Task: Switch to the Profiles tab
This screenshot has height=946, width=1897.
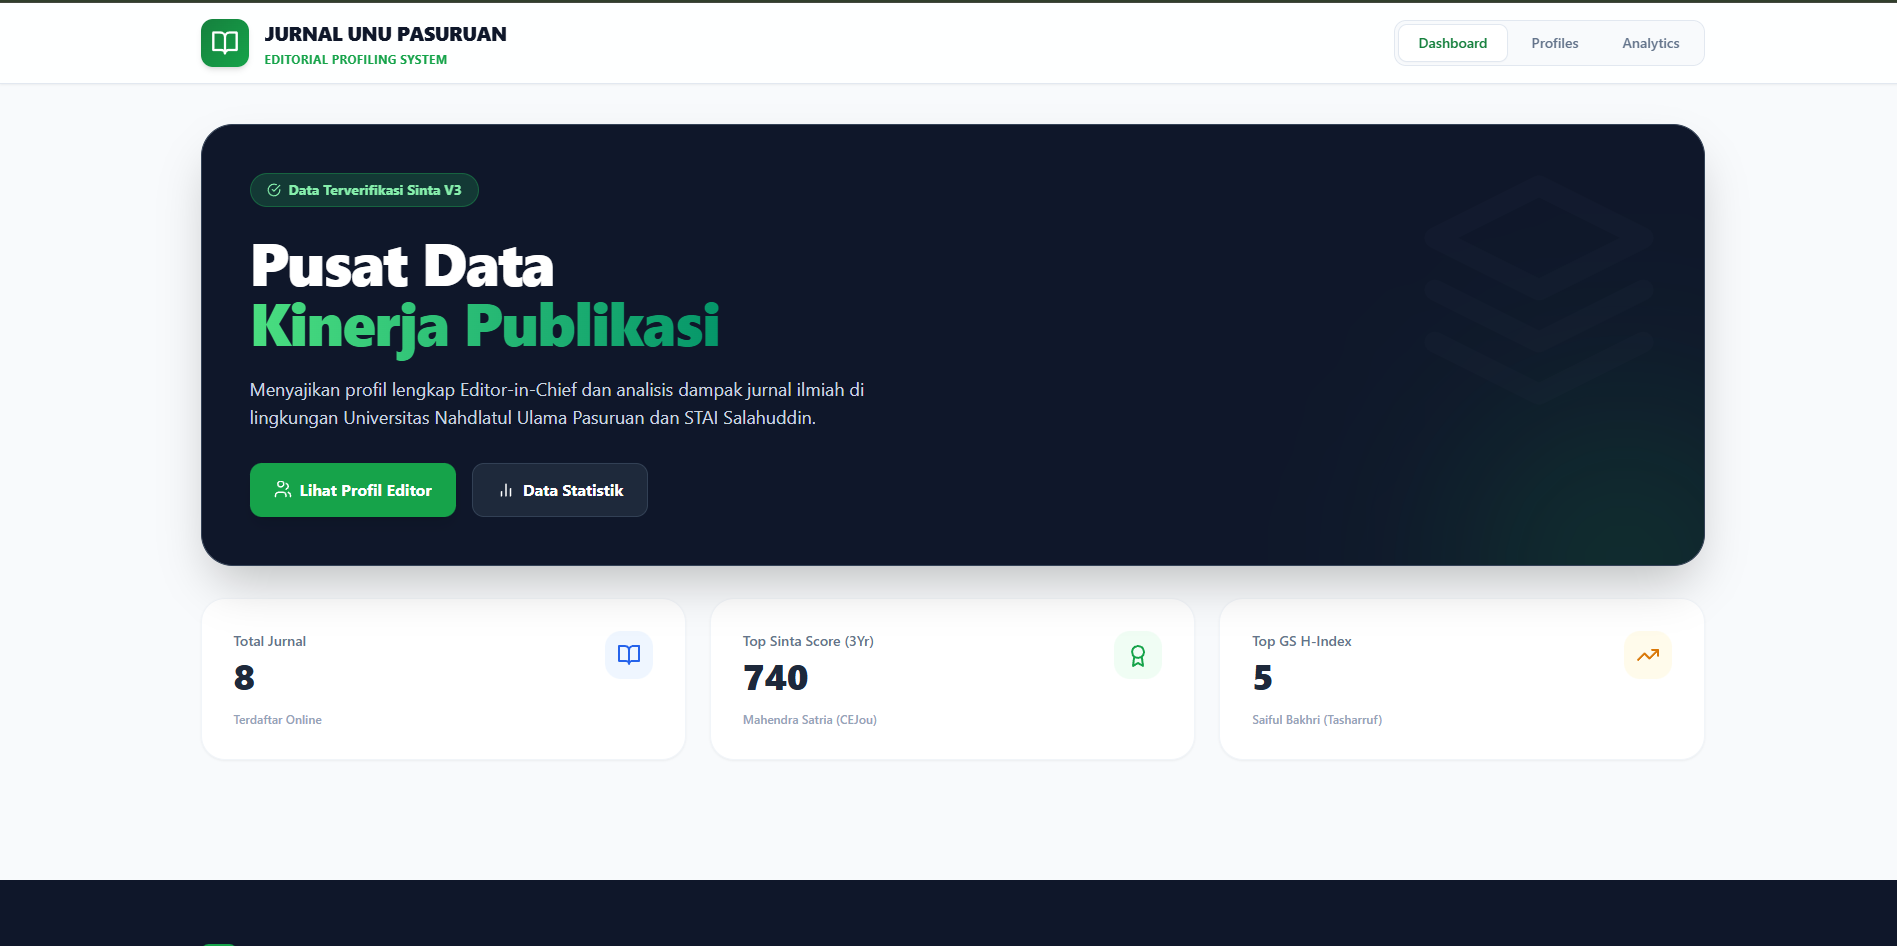Action: [x=1554, y=43]
